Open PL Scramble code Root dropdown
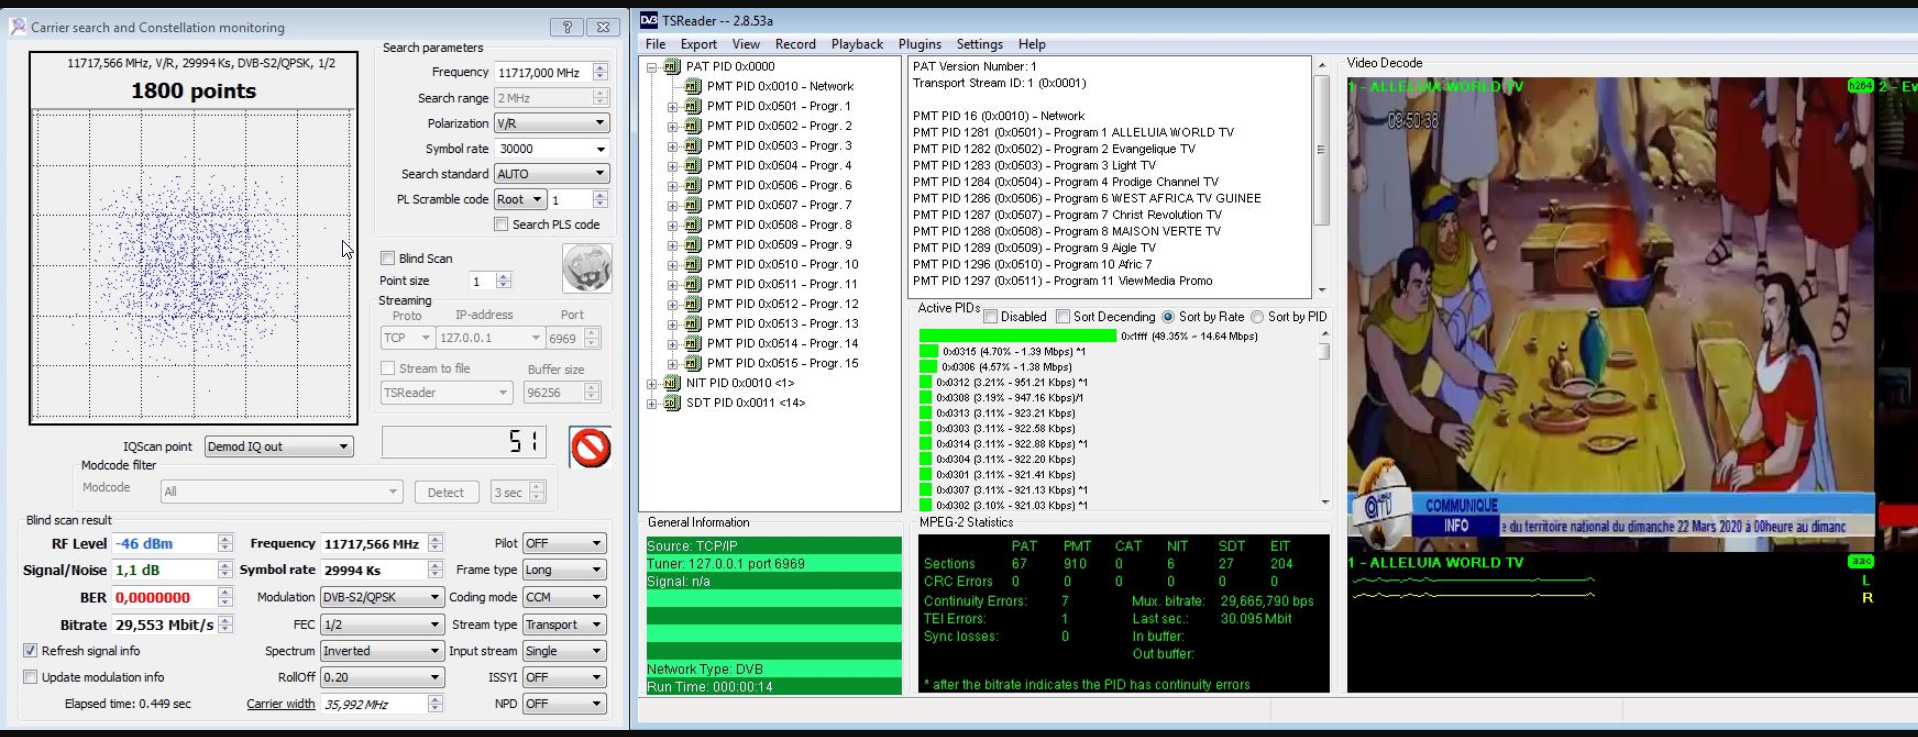 point(520,199)
